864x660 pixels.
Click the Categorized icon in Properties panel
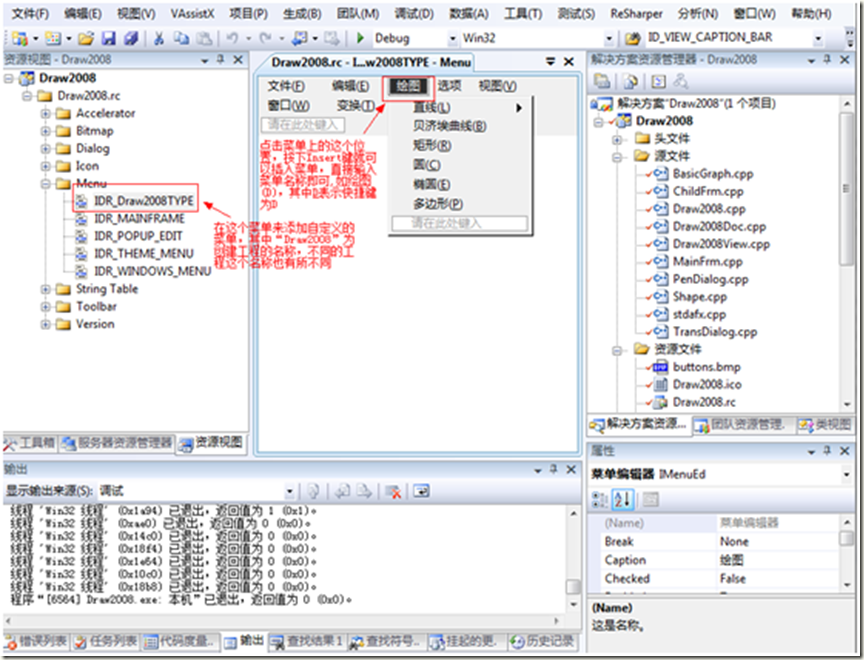point(600,500)
